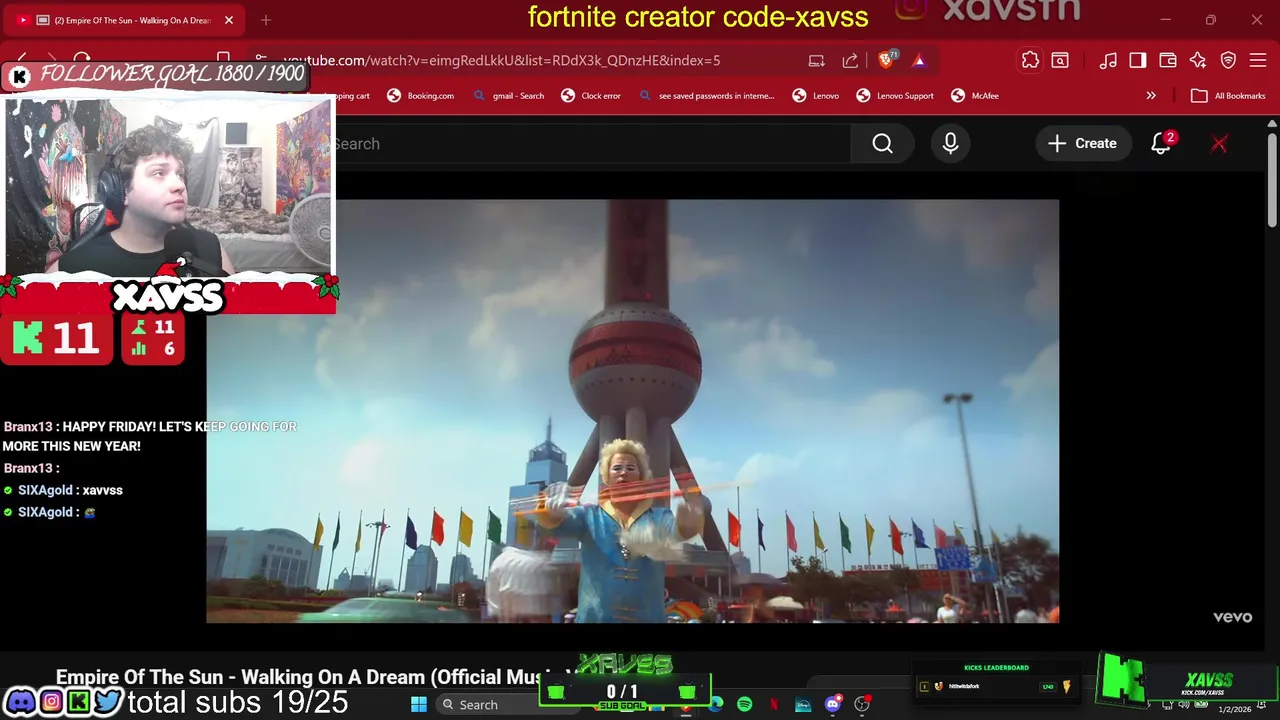Open the Brave Wallet icon
1280x720 pixels.
point(1168,61)
